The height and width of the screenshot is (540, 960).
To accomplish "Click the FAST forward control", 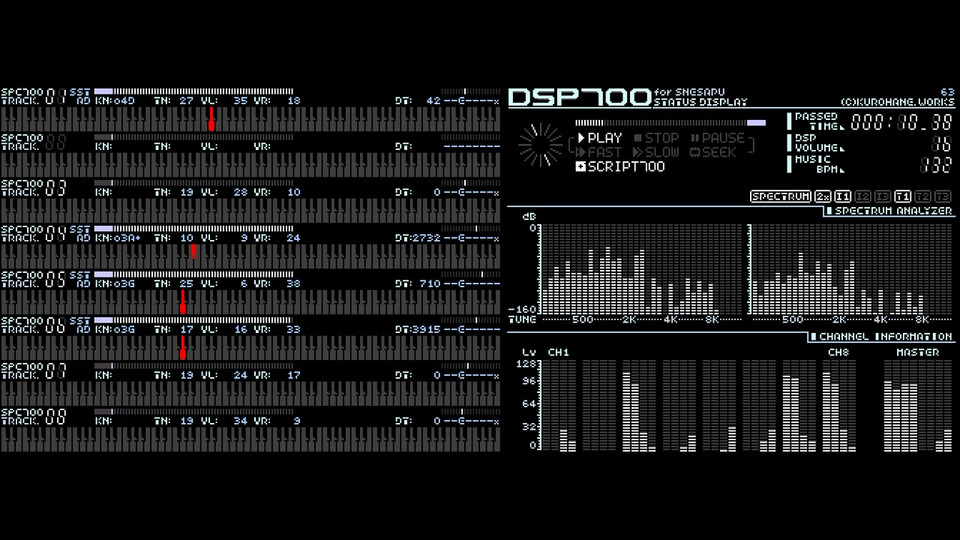I will click(x=599, y=152).
